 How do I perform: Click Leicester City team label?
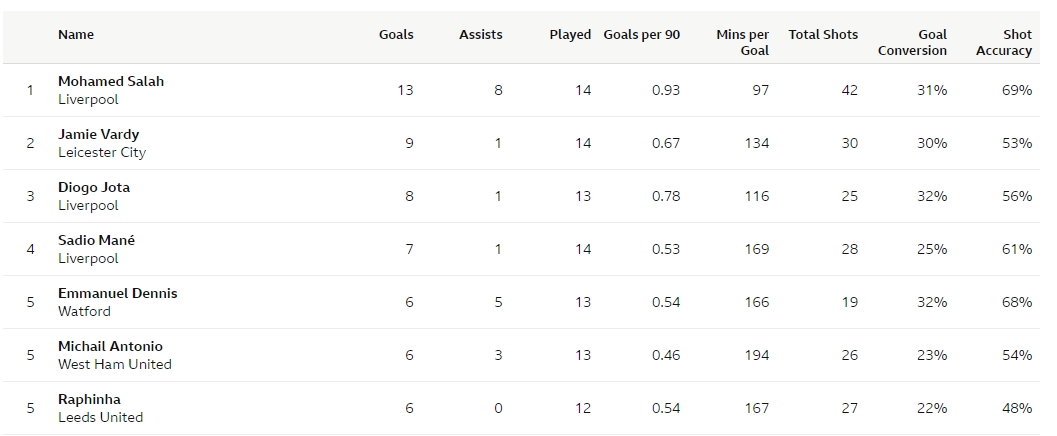[x=102, y=152]
